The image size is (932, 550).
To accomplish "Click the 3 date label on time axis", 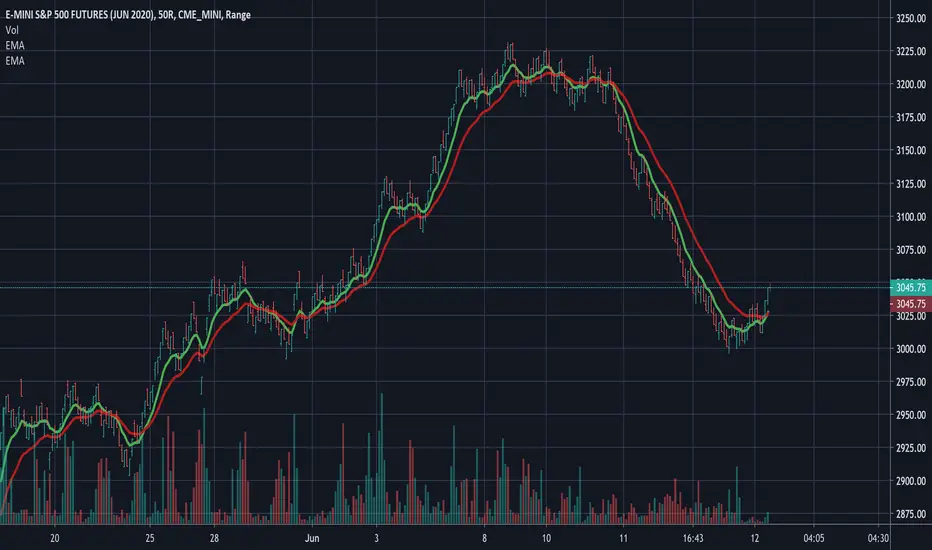I will tap(376, 538).
